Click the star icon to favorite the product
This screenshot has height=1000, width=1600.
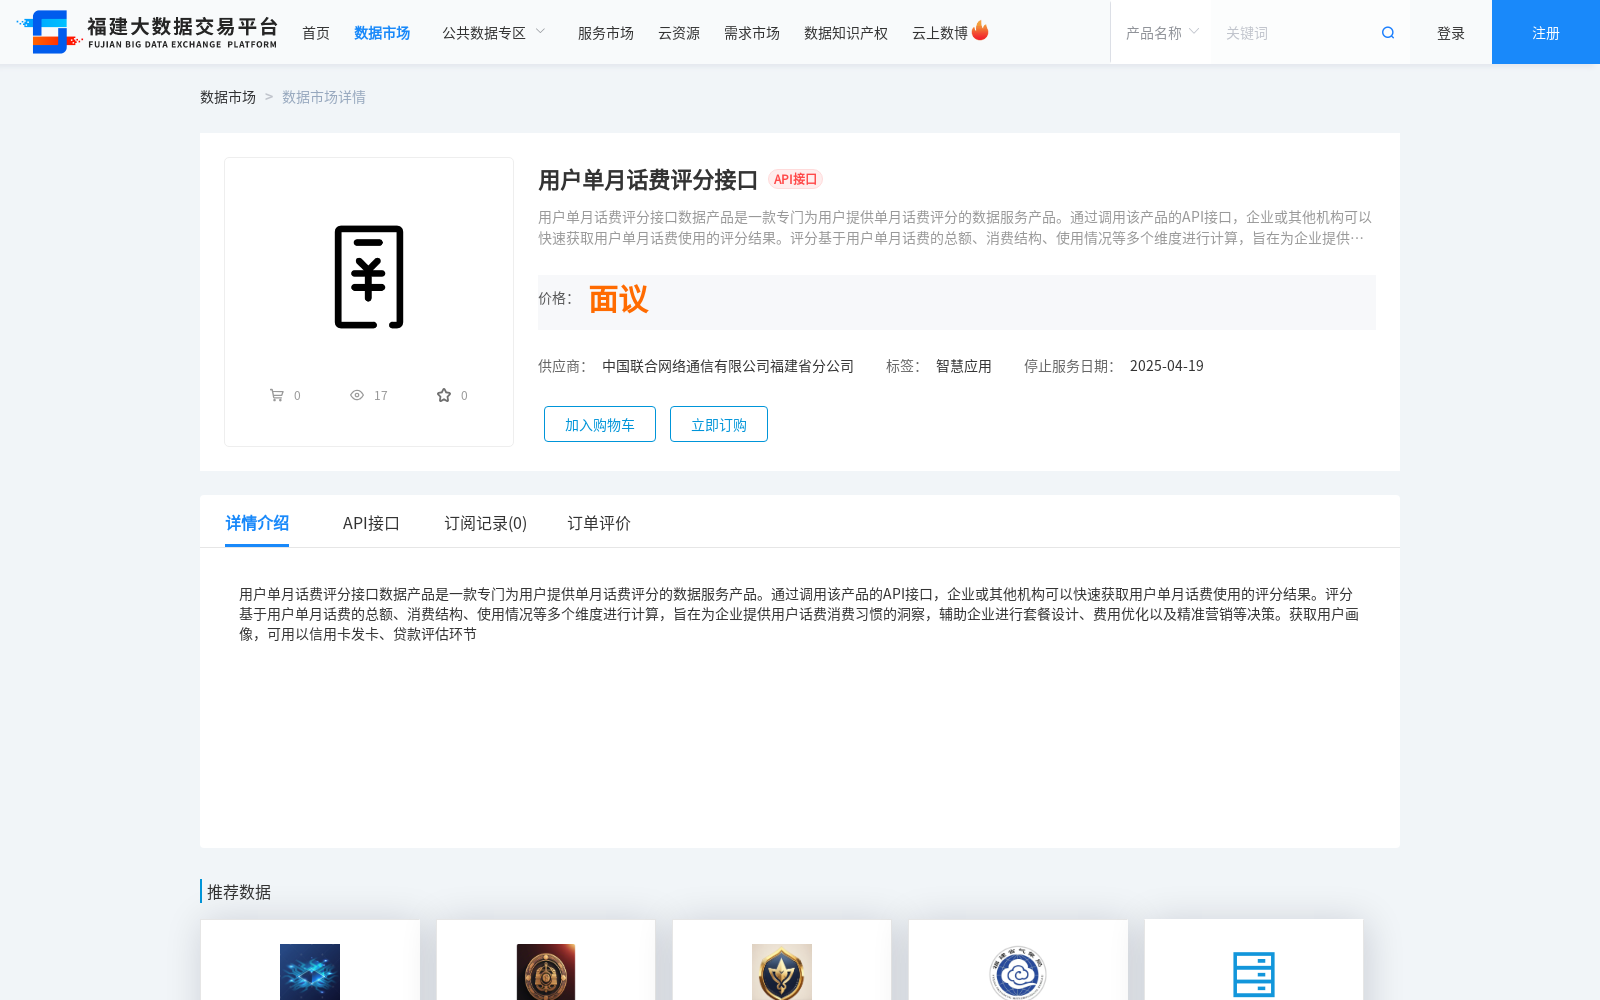(x=443, y=394)
